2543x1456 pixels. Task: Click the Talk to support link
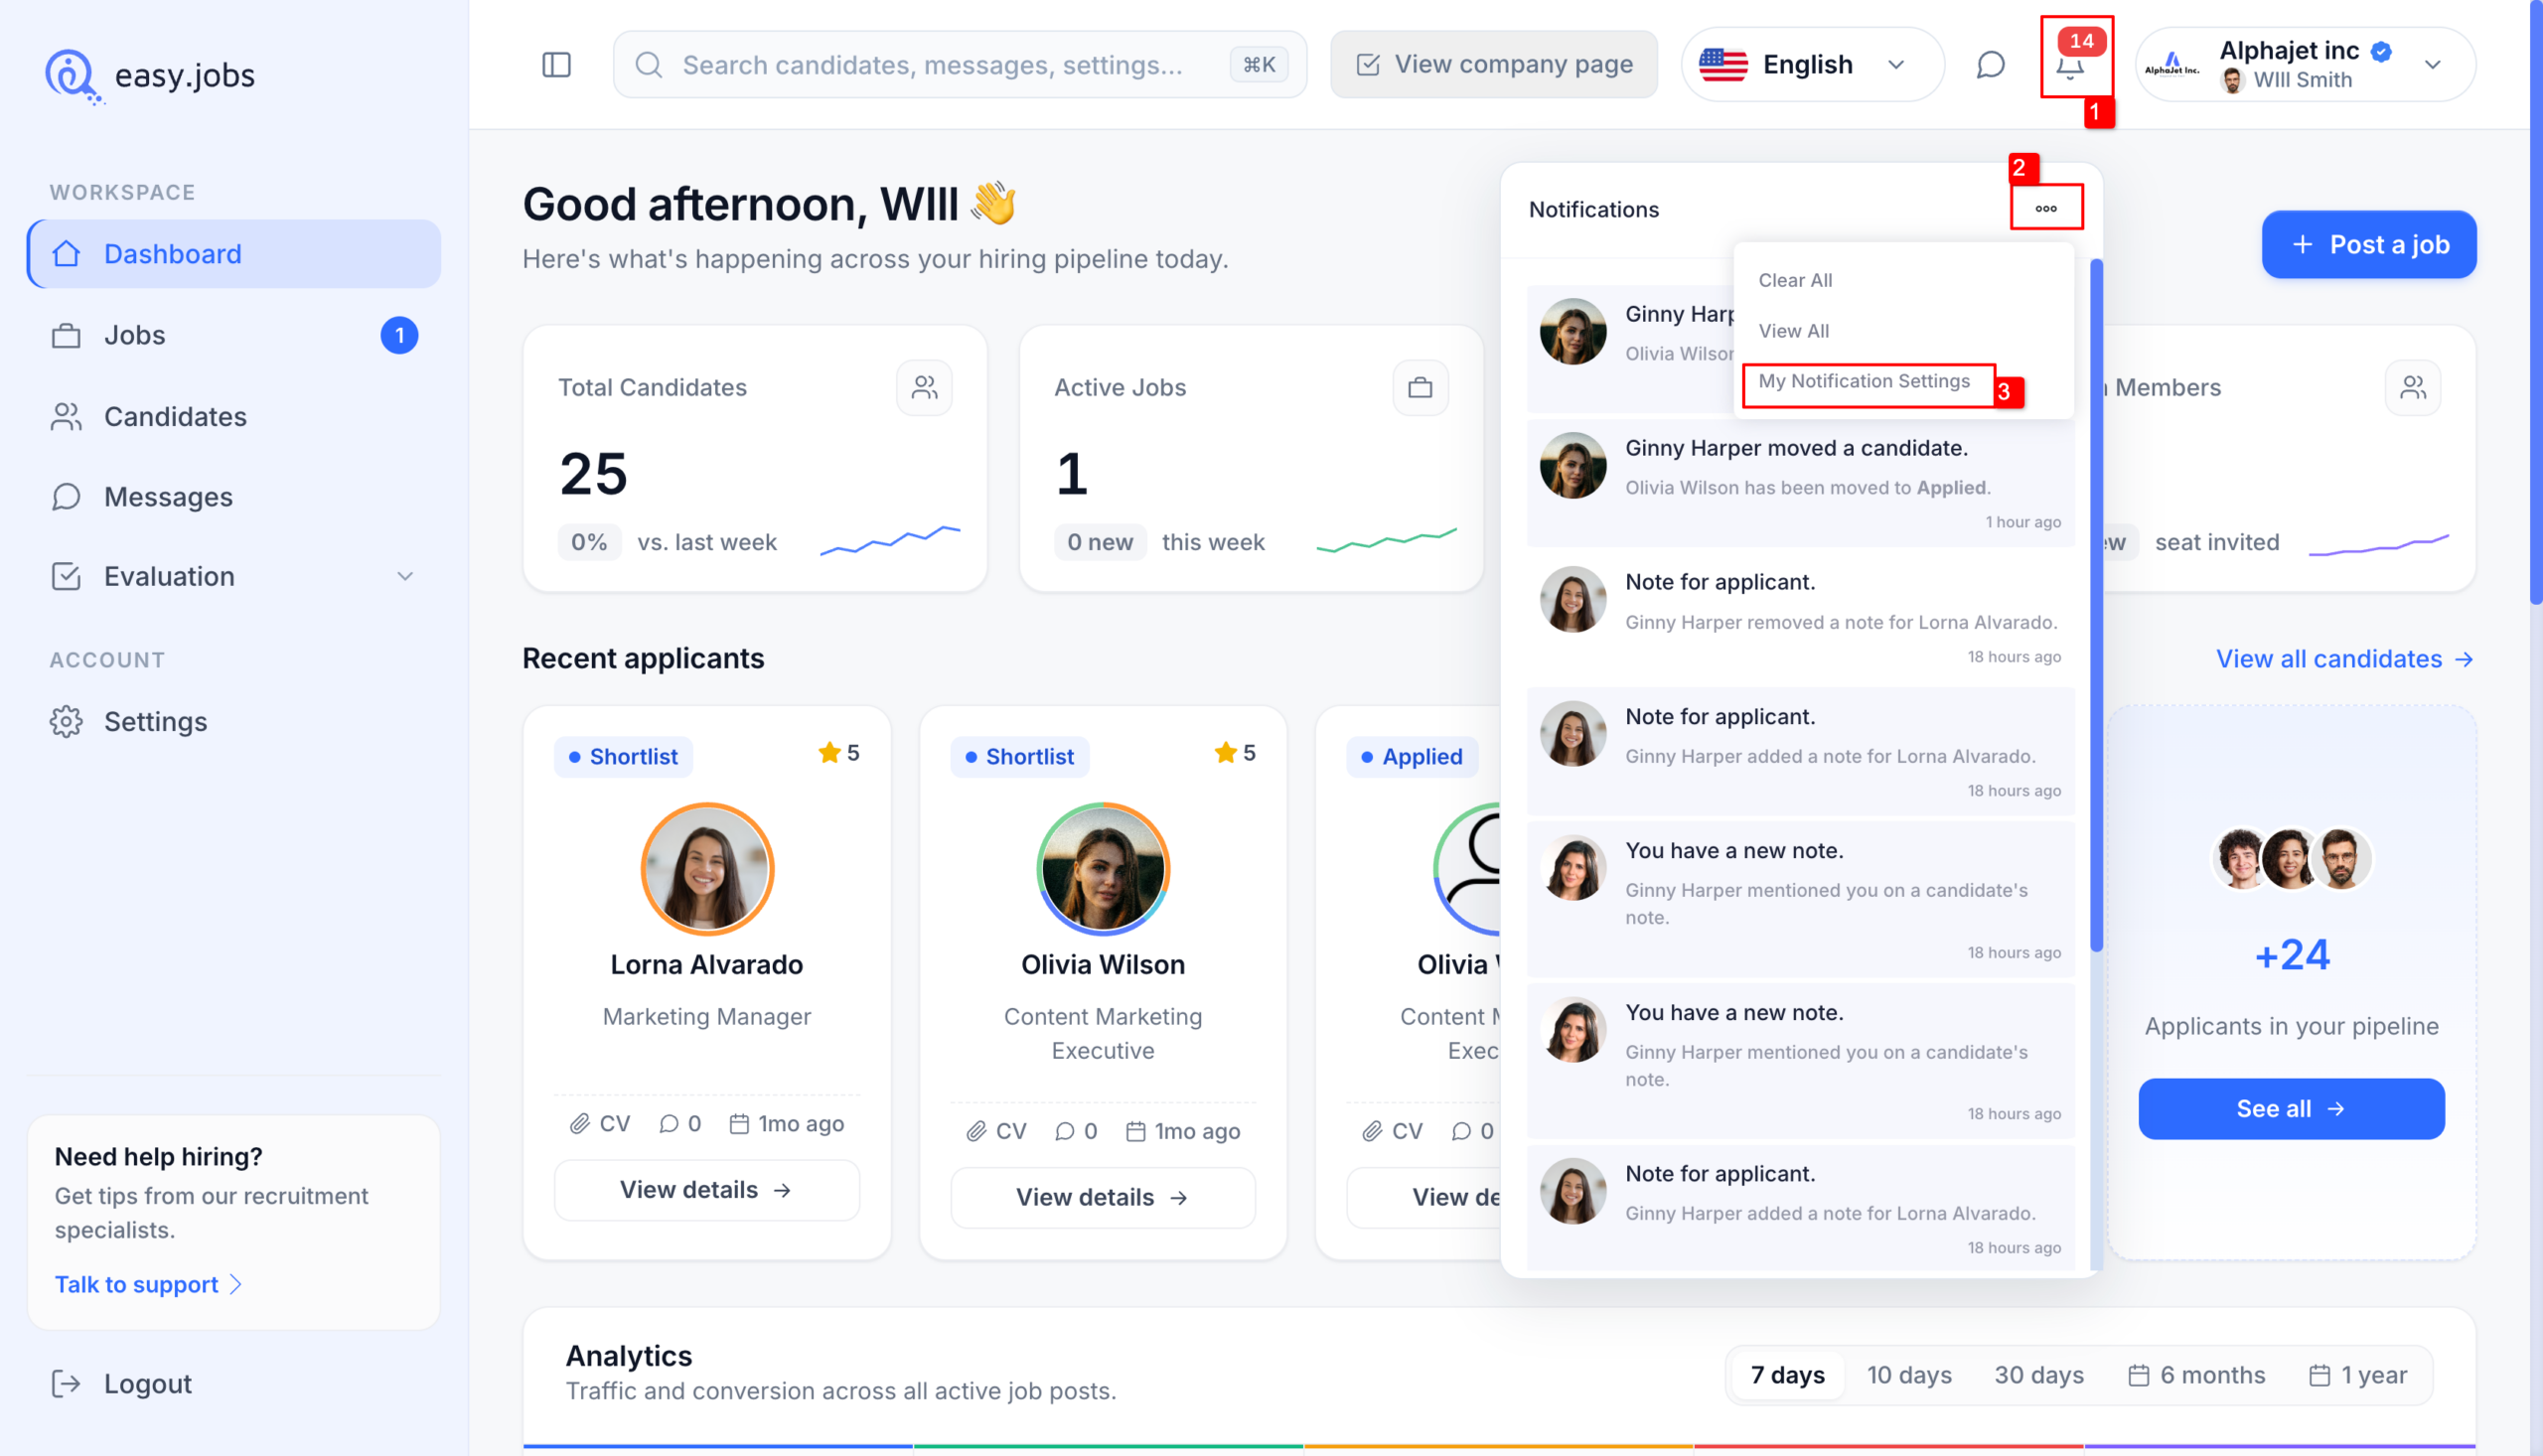click(x=148, y=1284)
